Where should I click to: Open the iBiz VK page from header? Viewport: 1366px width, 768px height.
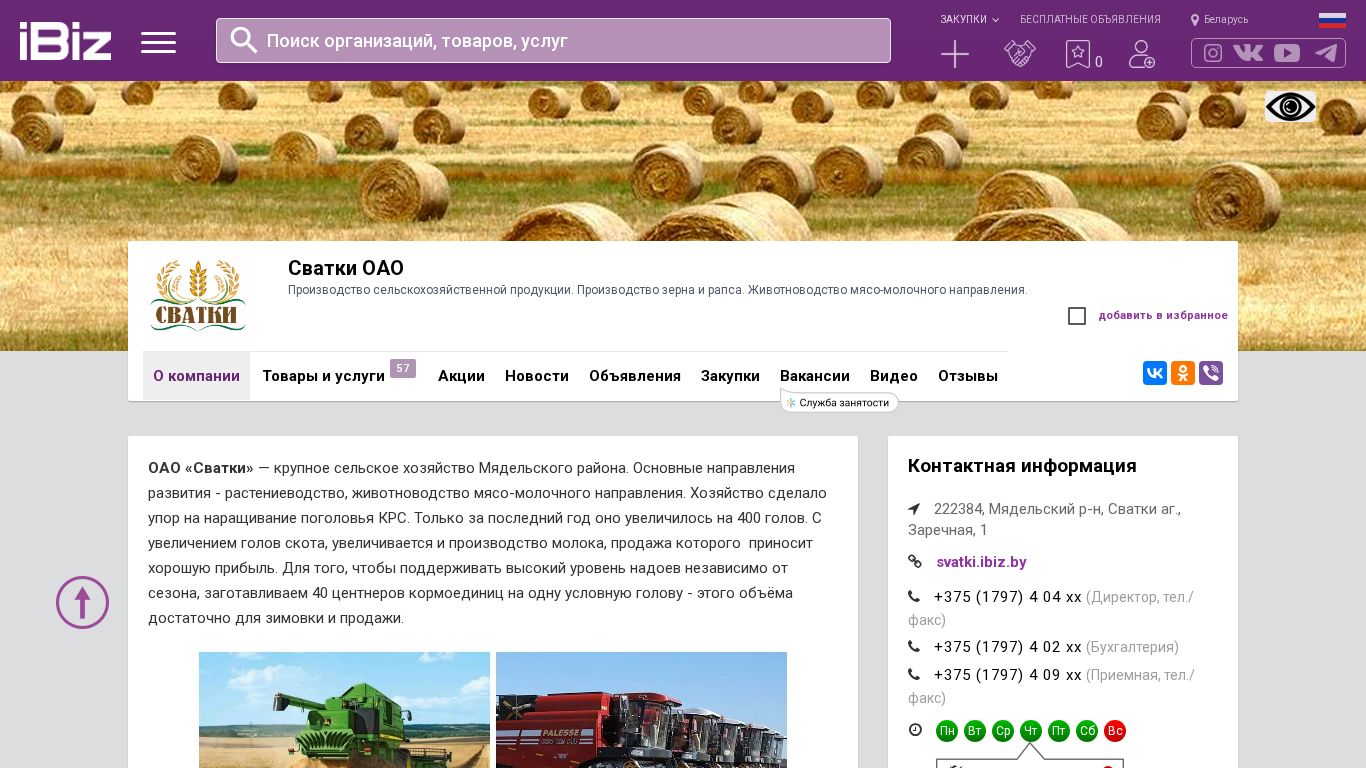(1248, 53)
